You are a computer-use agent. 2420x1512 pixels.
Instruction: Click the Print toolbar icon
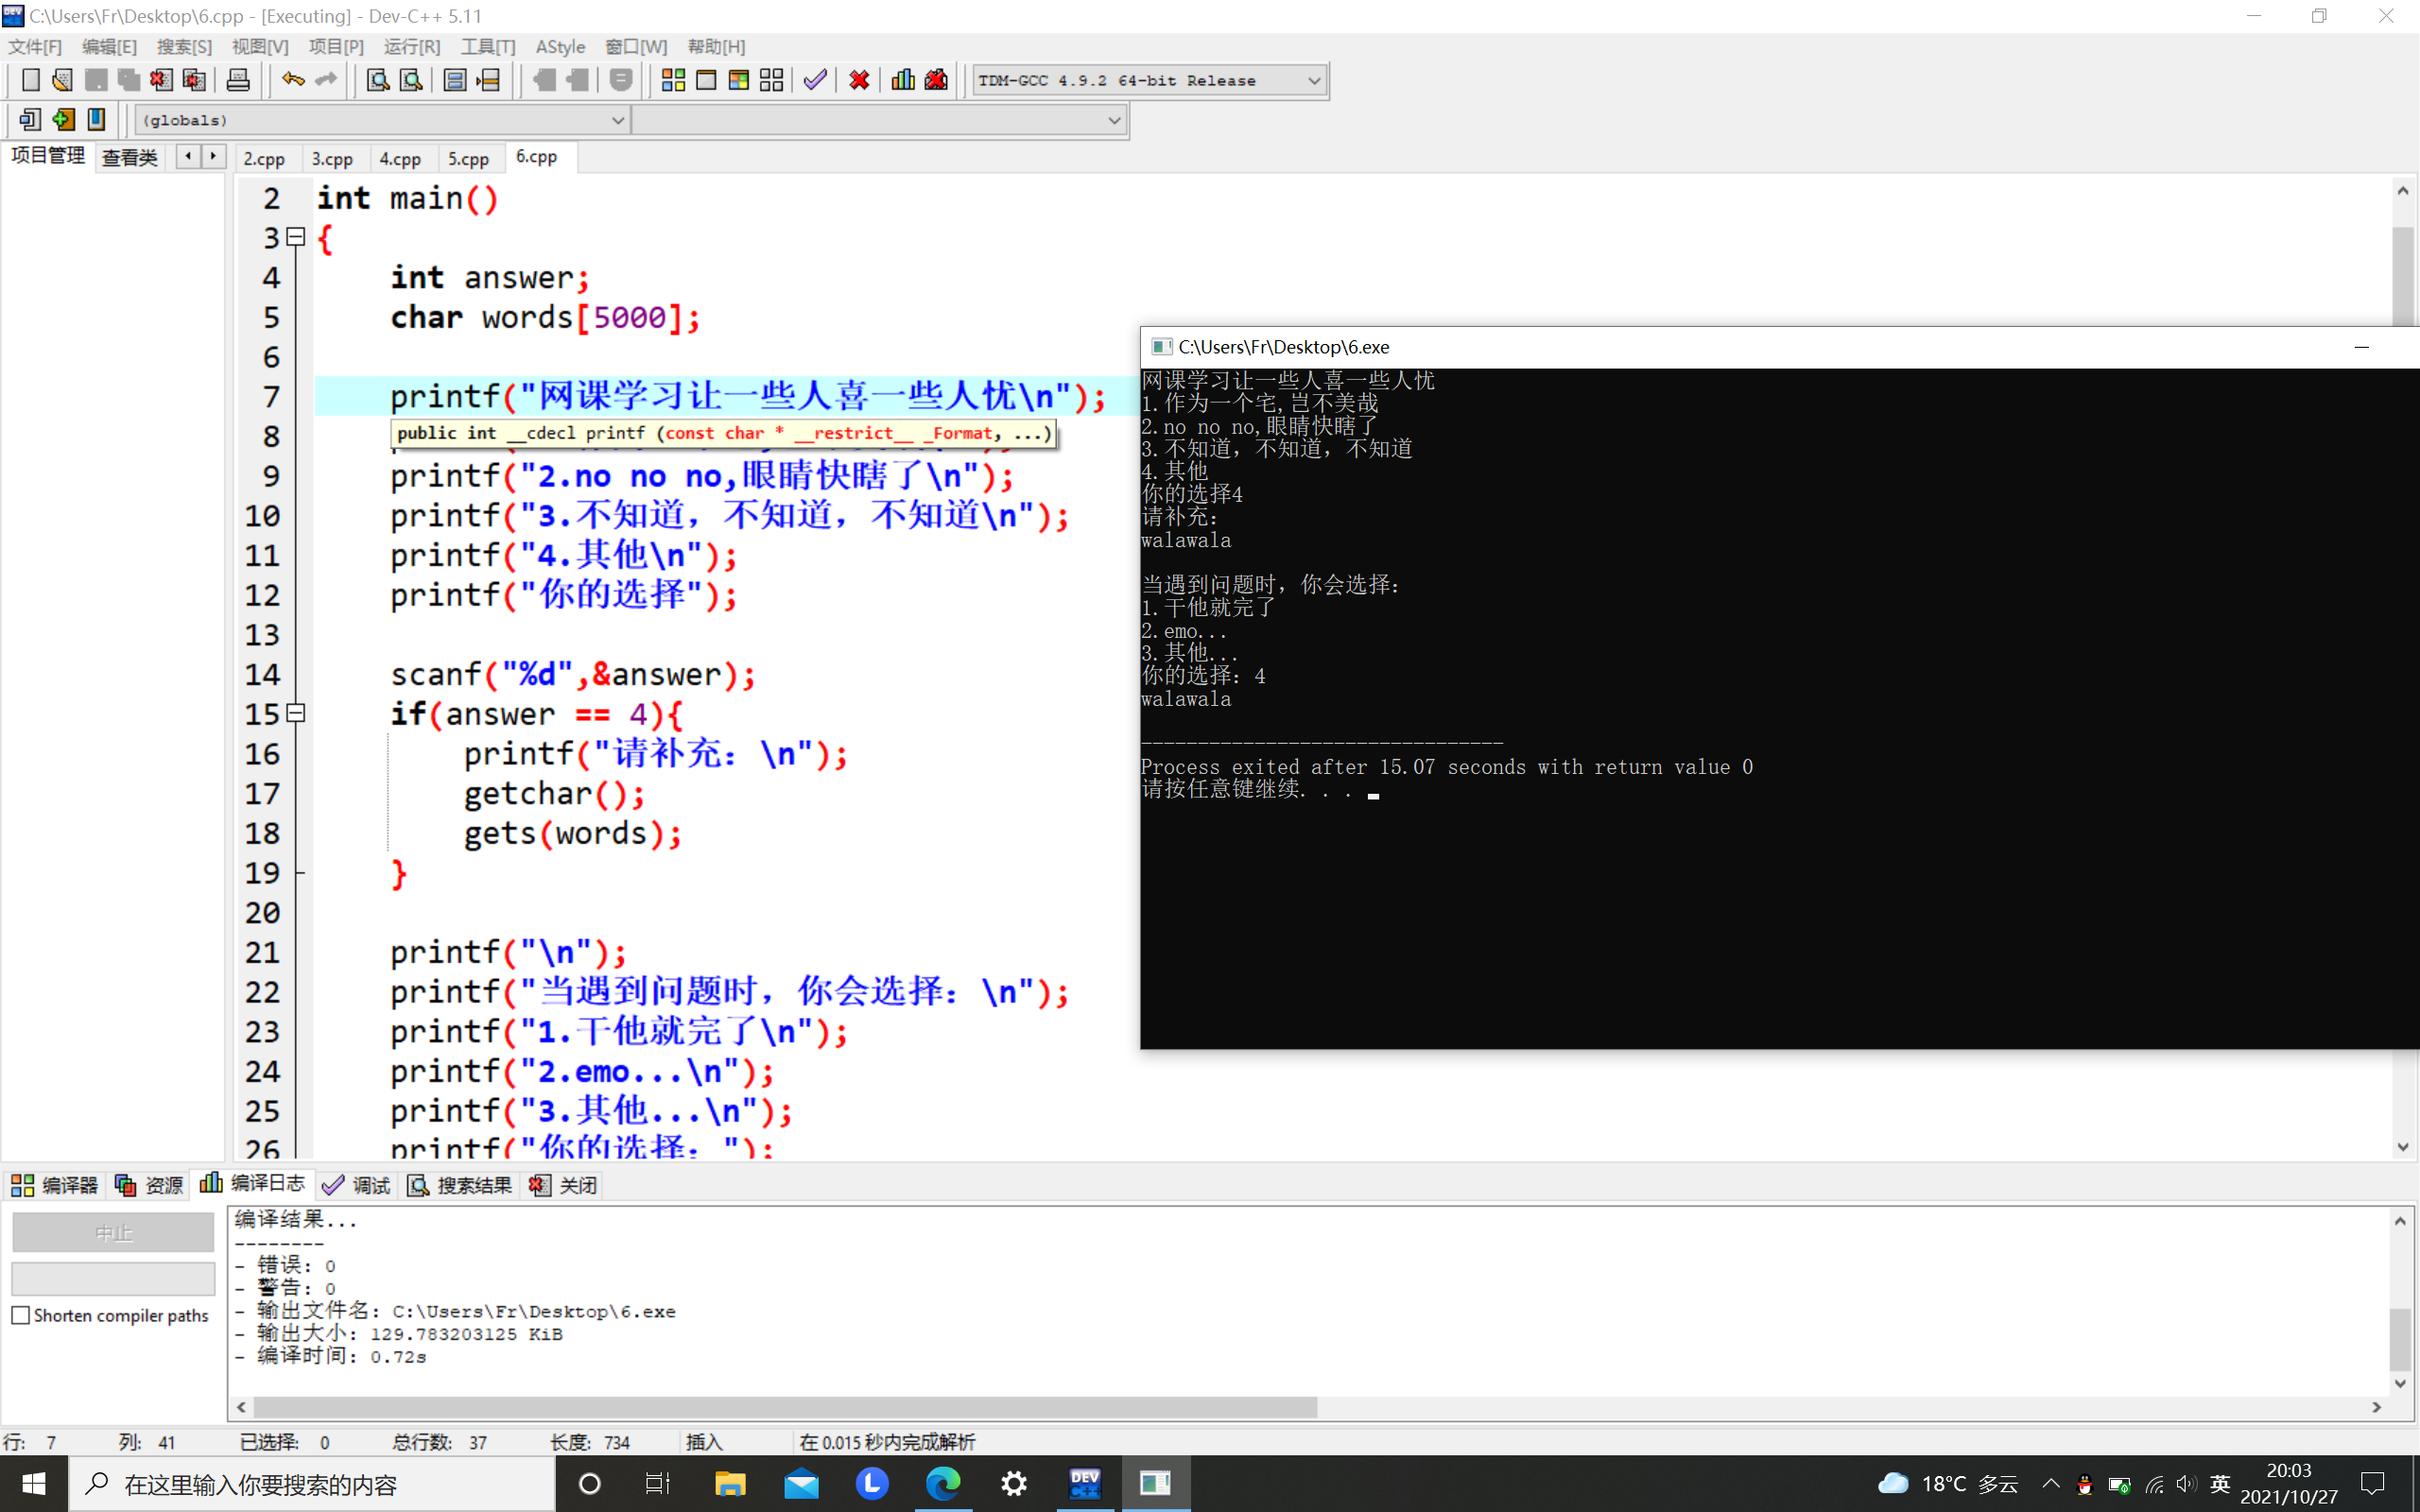238,80
